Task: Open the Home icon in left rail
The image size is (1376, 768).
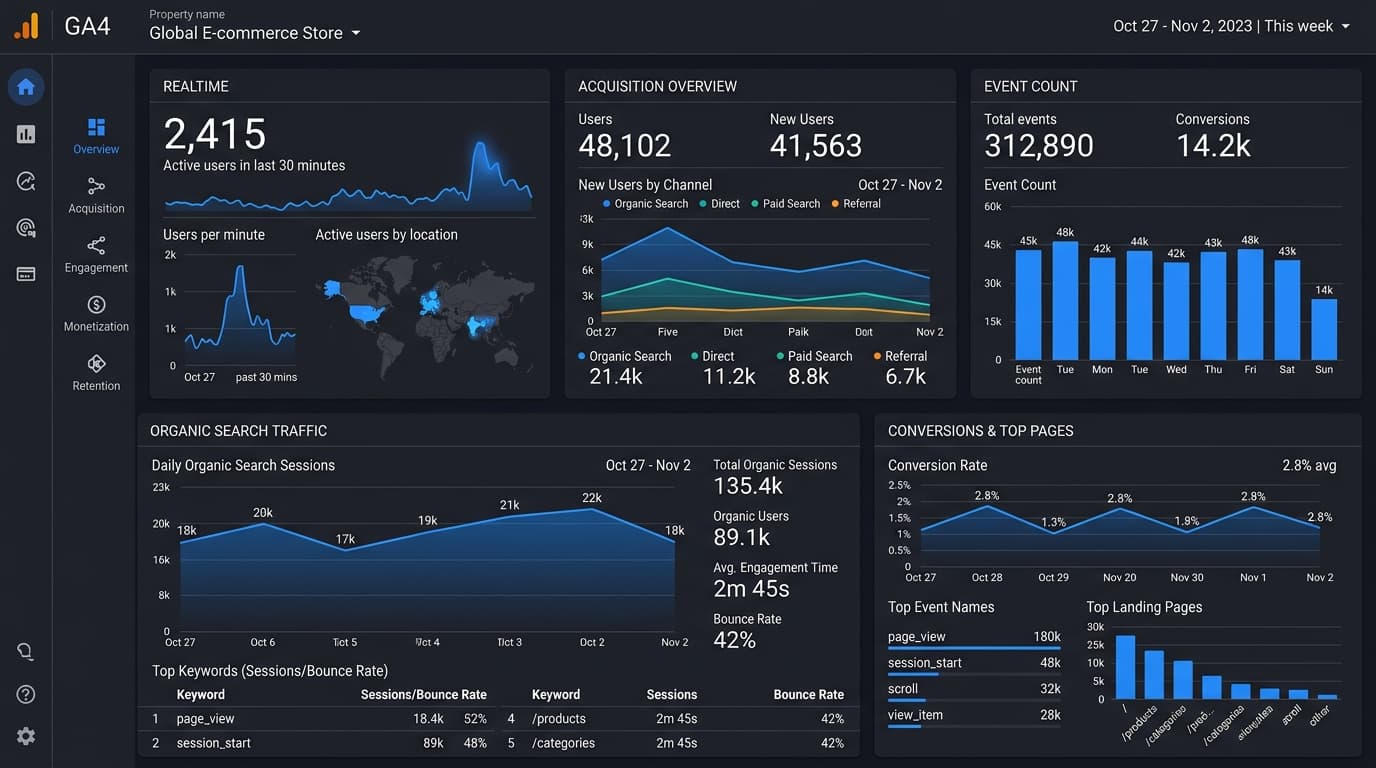Action: [x=26, y=87]
